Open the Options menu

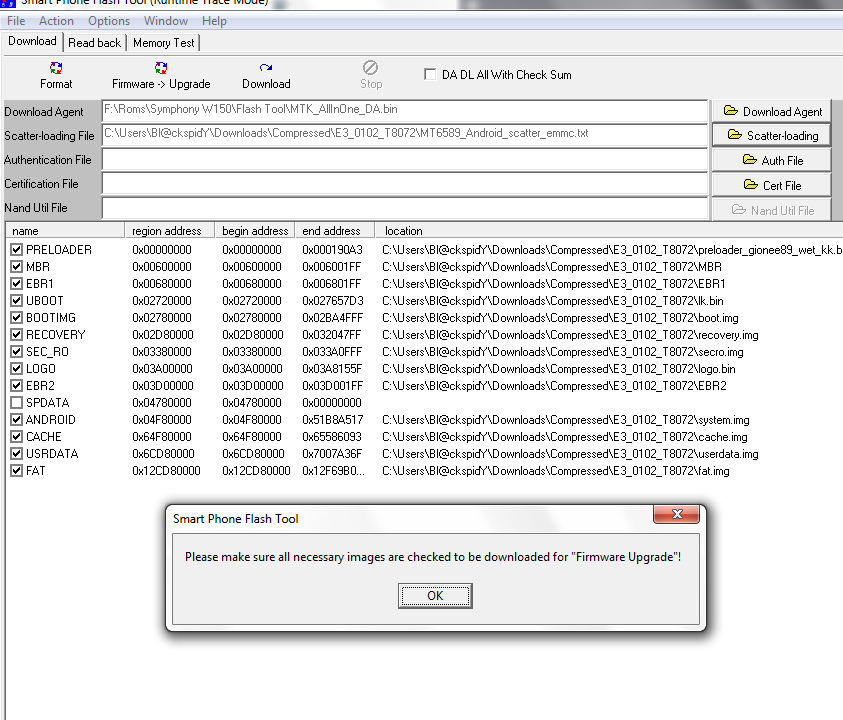click(x=109, y=21)
